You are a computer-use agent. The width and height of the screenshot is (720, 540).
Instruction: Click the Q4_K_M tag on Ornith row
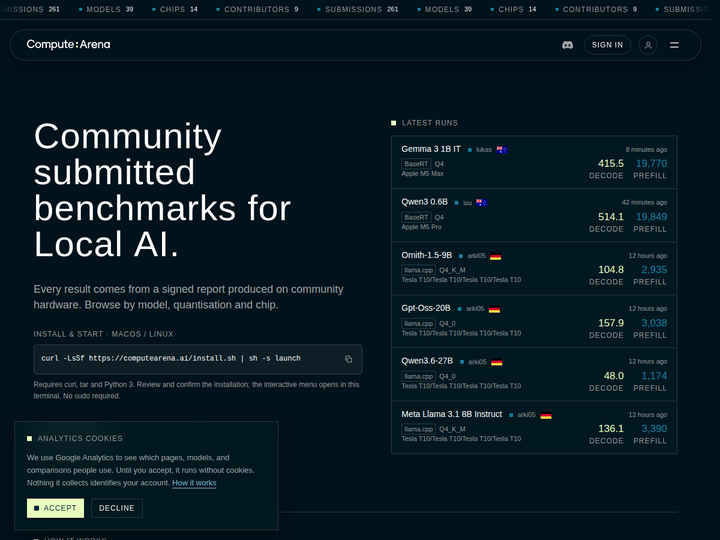tap(452, 270)
